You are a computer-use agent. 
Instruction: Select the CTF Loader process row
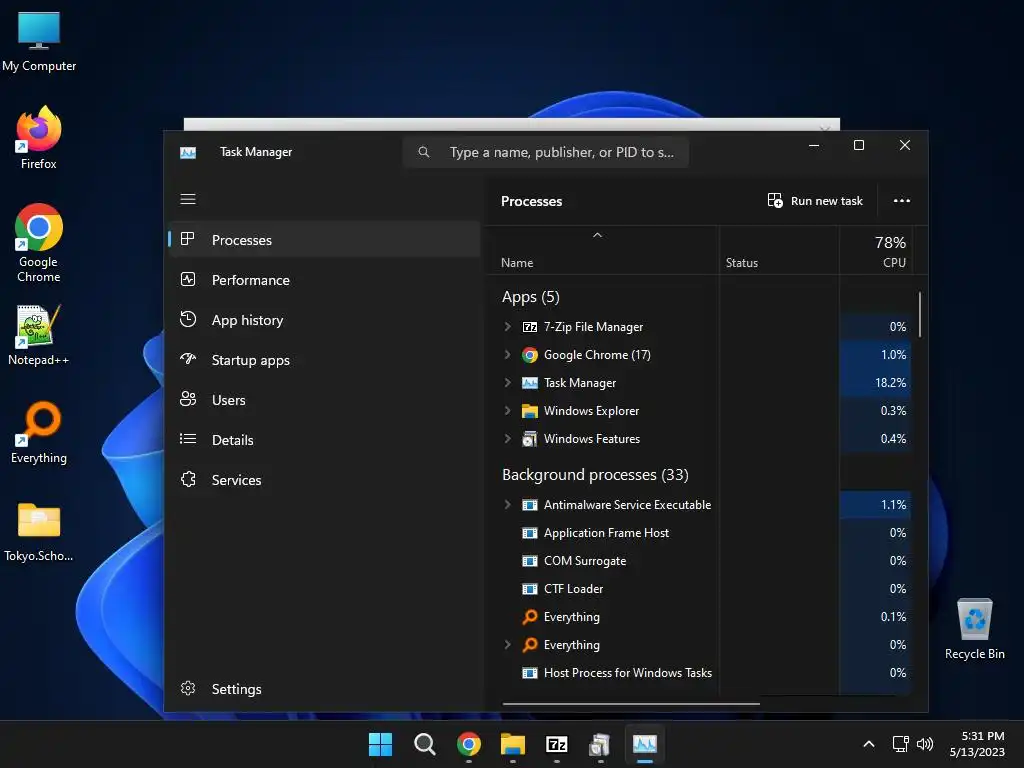pos(700,589)
